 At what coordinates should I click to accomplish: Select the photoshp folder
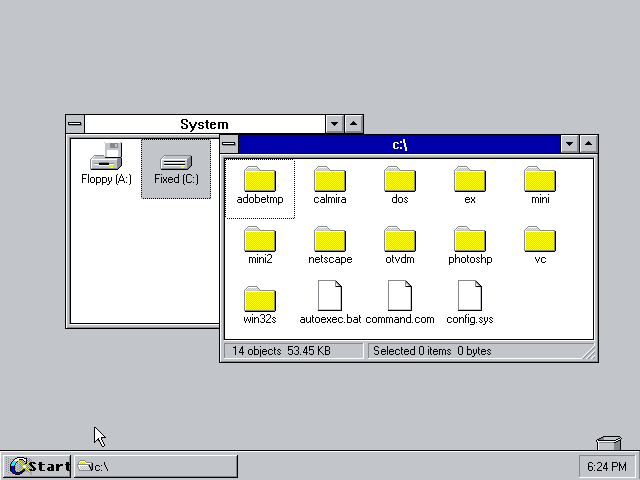470,240
